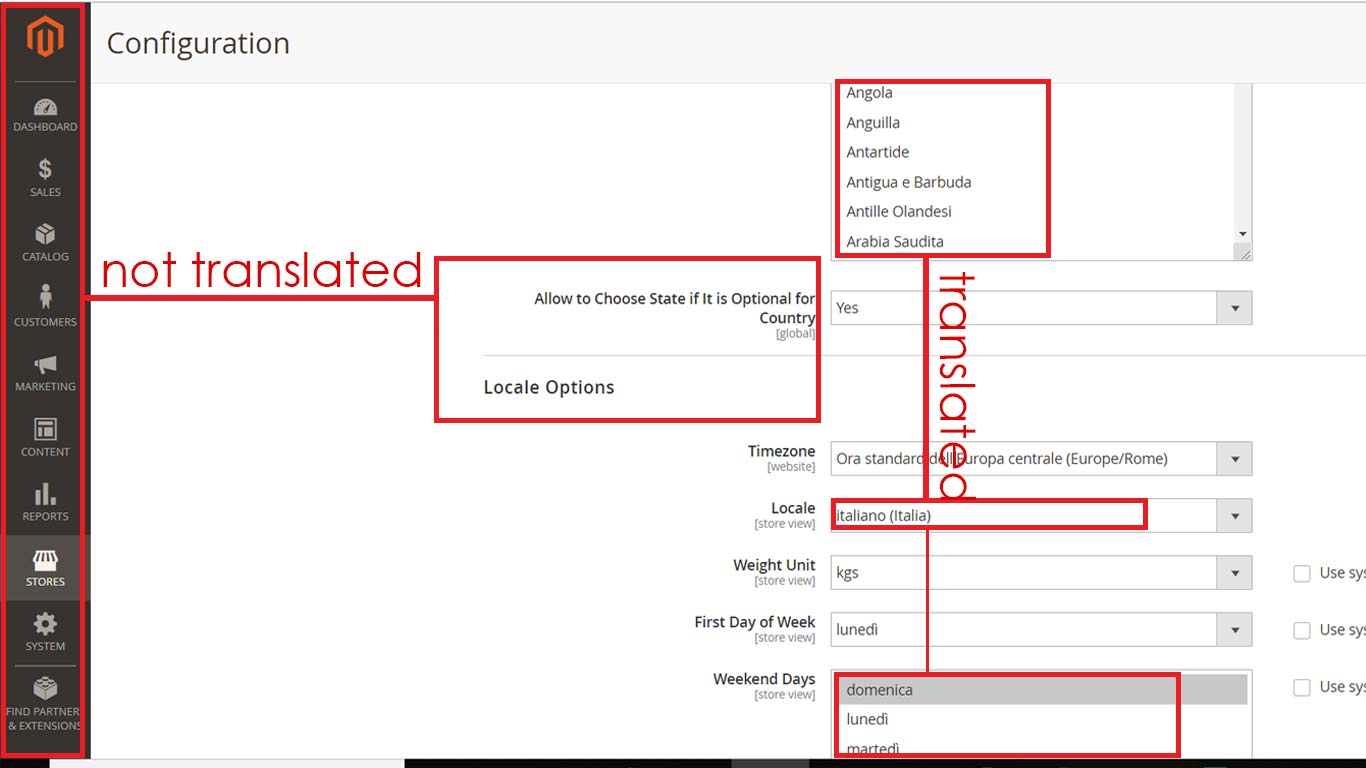The width and height of the screenshot is (1366, 768).
Task: Toggle Use system value for First Day of Week
Action: click(x=1302, y=630)
